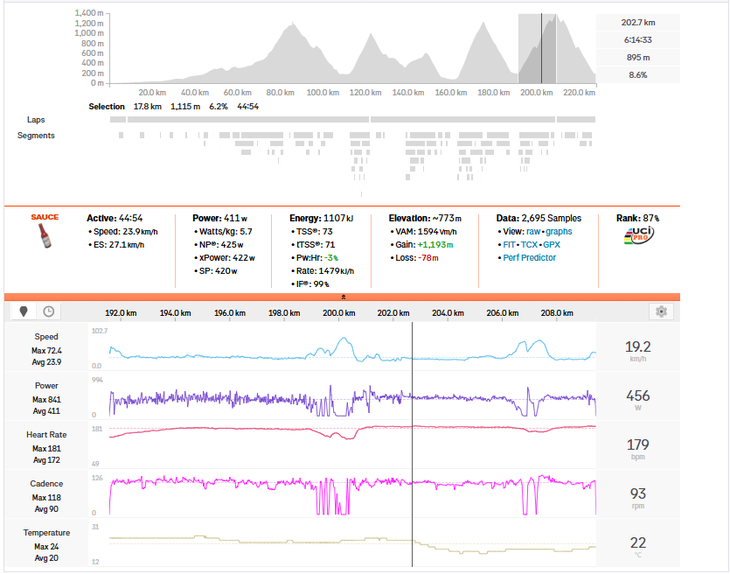730x574 pixels.
Task: Click the selection cursor line in the elevation chart
Action: coord(541,48)
